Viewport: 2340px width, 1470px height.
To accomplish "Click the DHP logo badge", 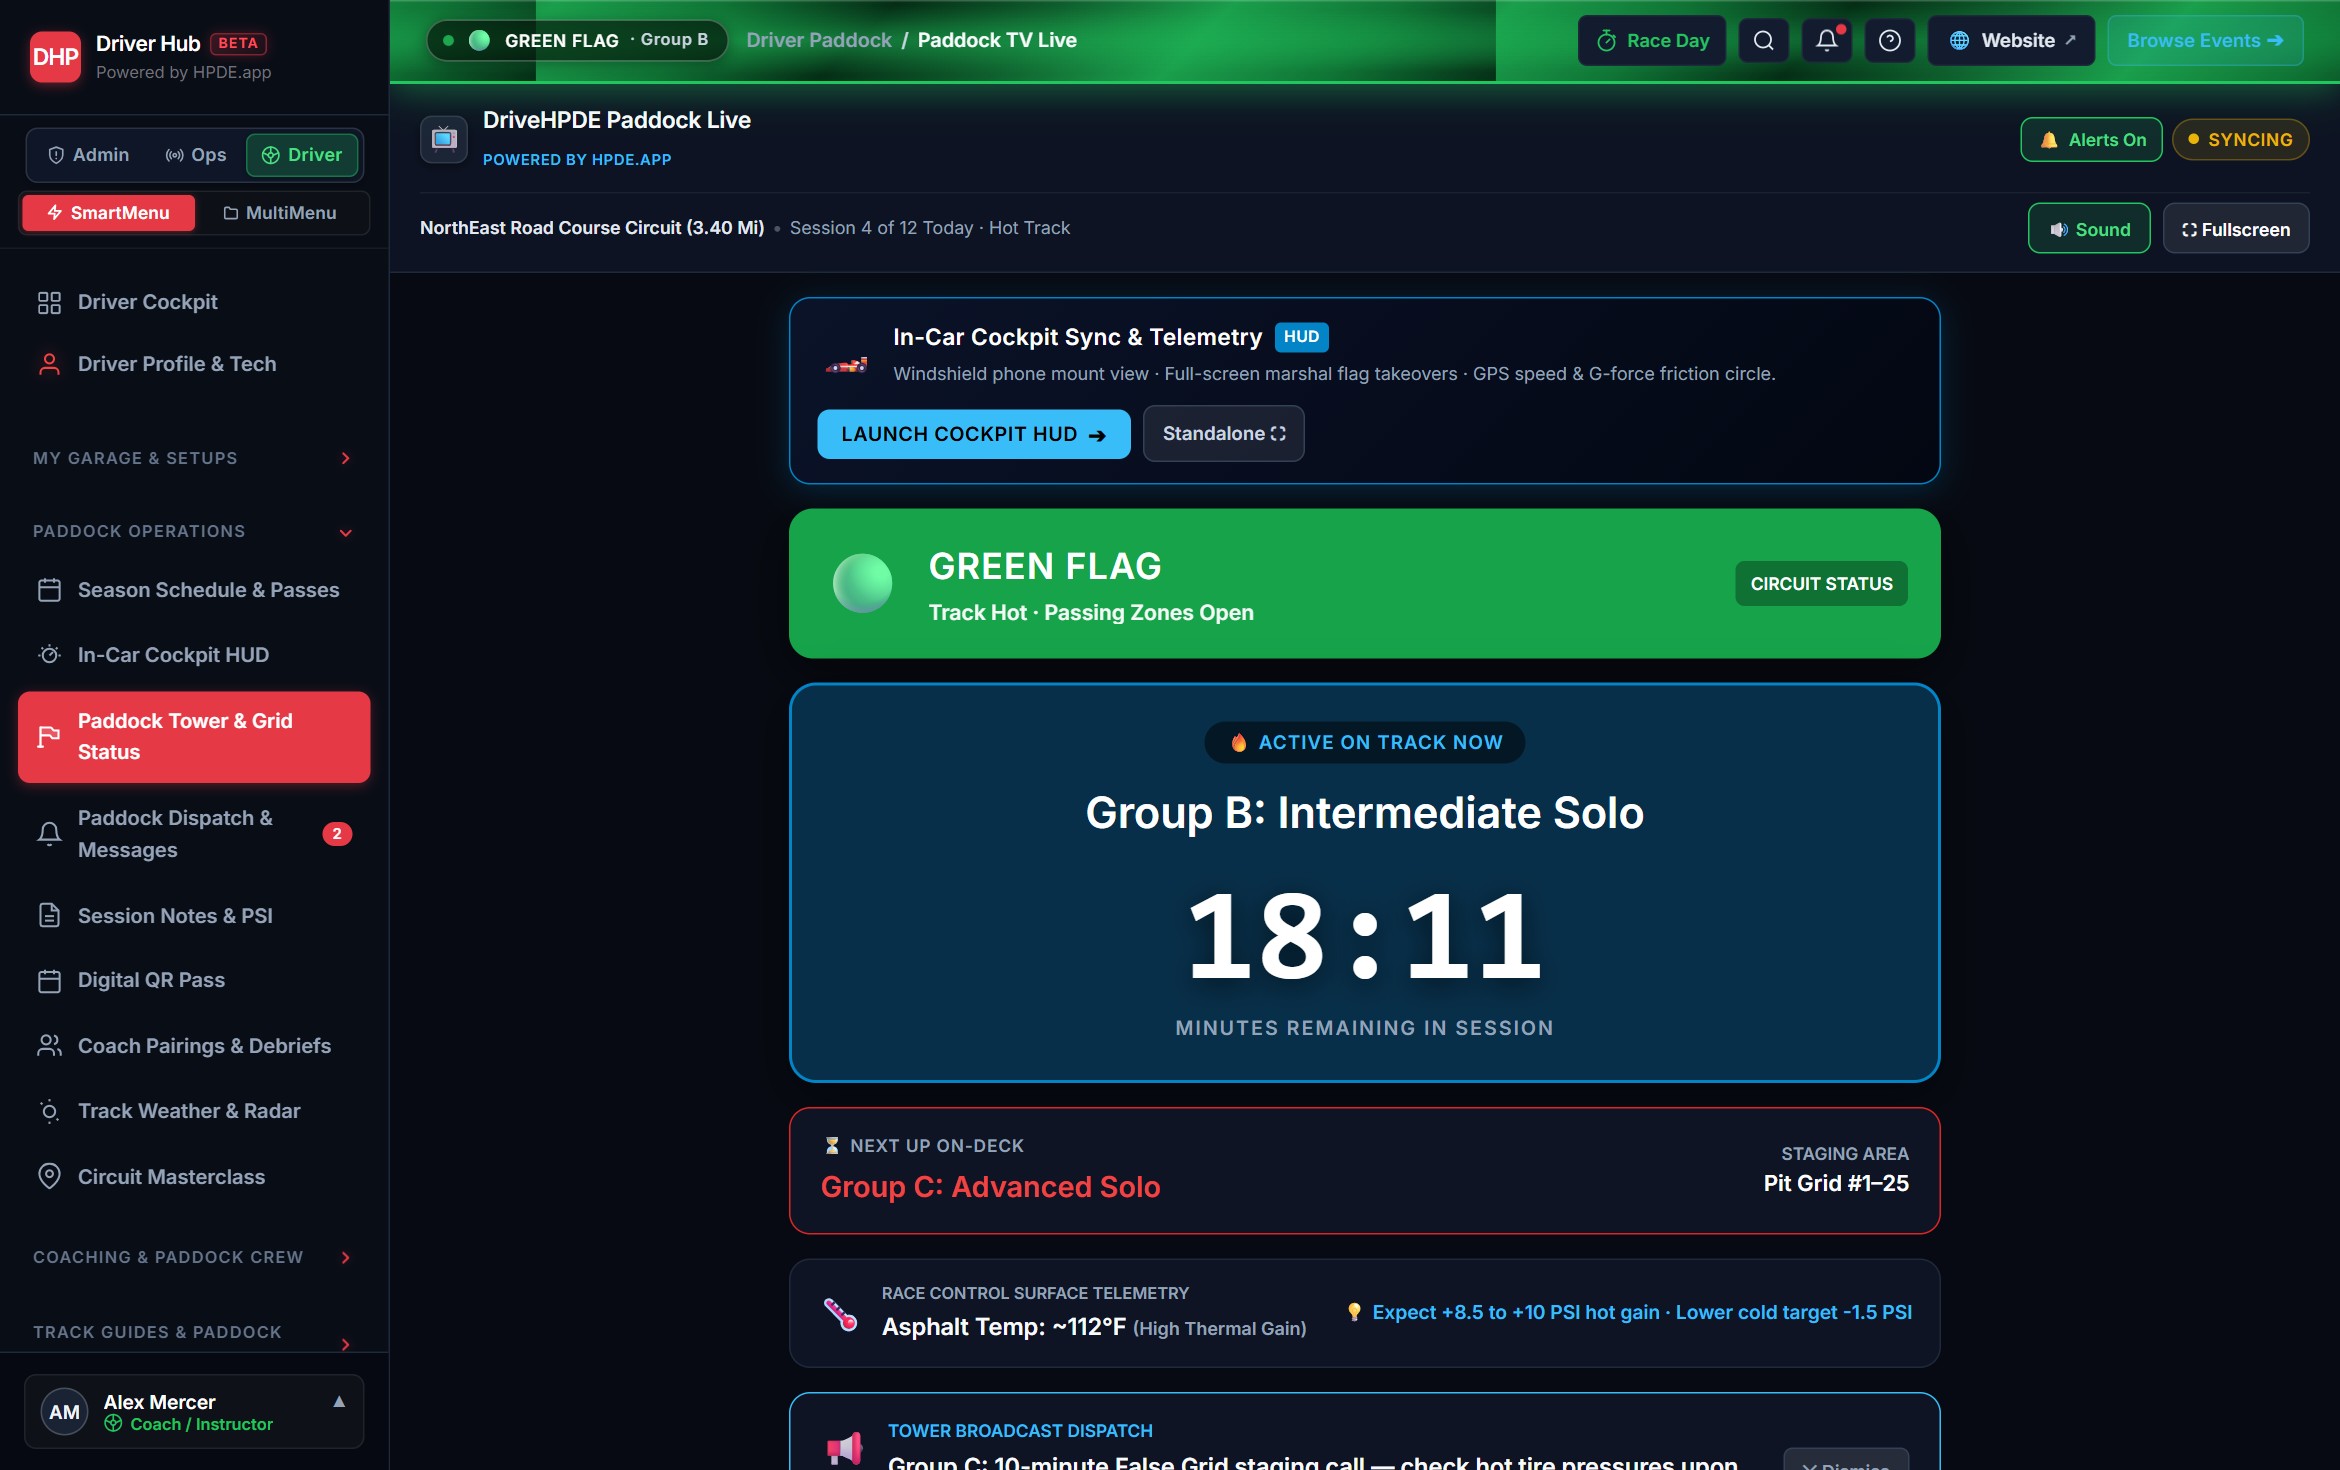I will tap(55, 57).
